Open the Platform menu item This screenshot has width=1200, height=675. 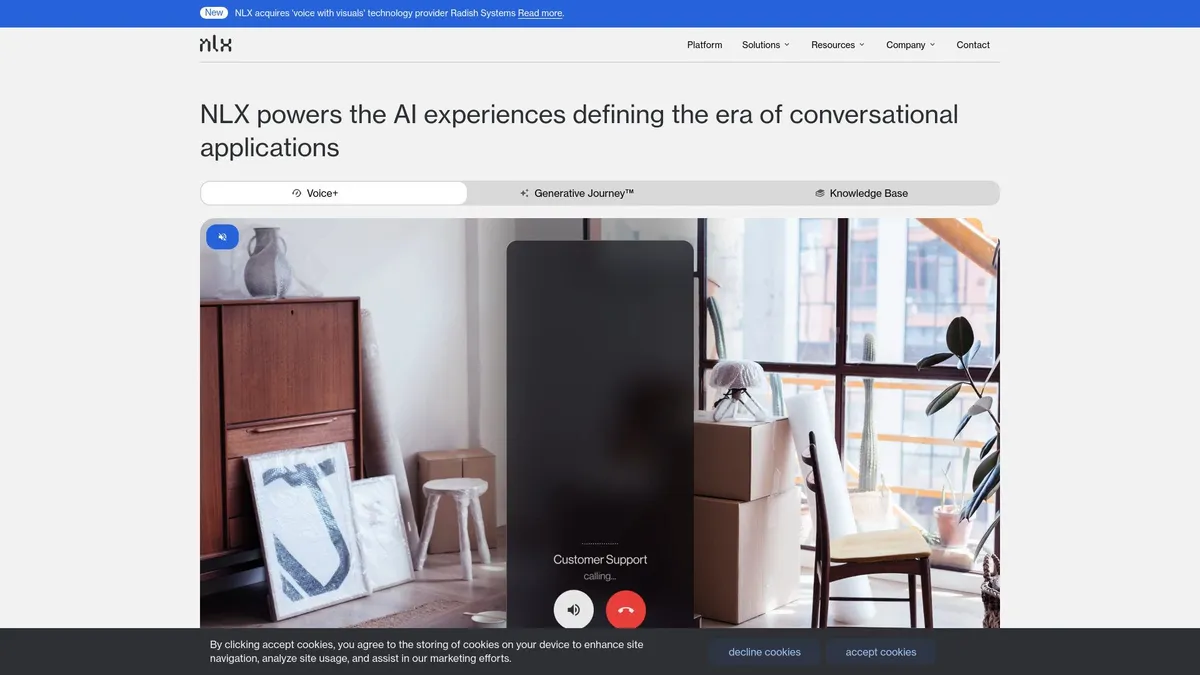pyautogui.click(x=704, y=45)
